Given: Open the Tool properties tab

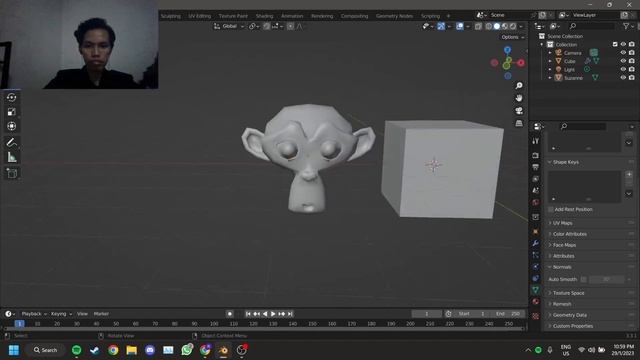Looking at the screenshot, I should 536,141.
